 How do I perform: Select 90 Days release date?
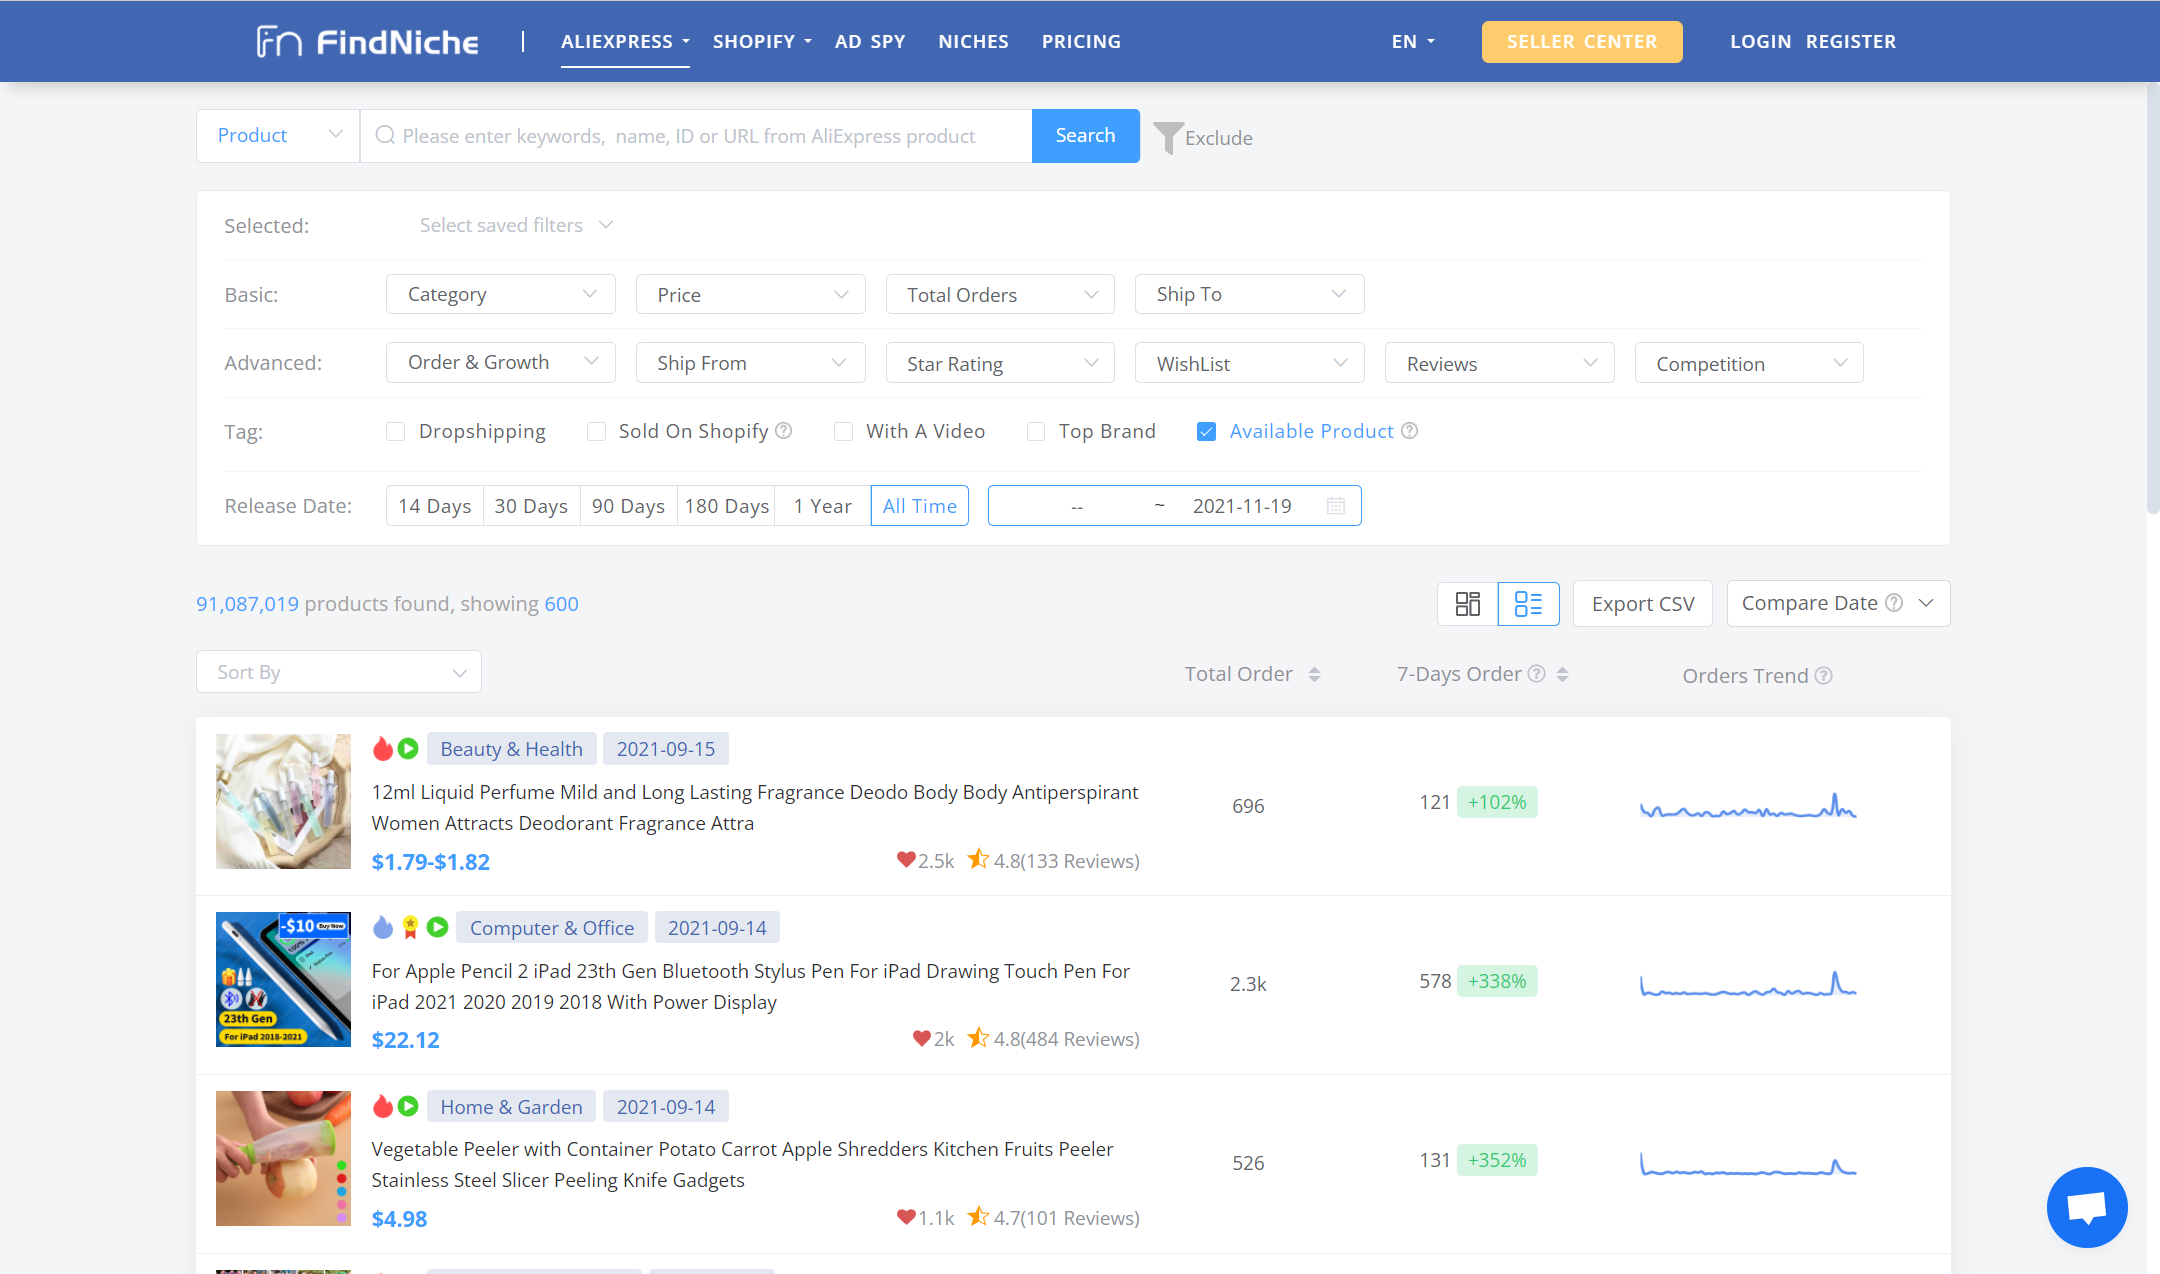click(628, 506)
